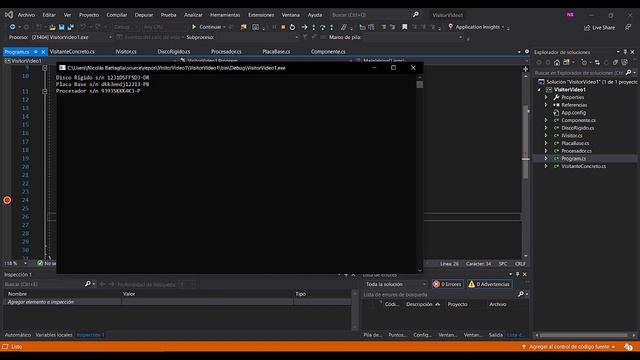Select IVisitor.cs in Solution Explorer

coord(571,136)
